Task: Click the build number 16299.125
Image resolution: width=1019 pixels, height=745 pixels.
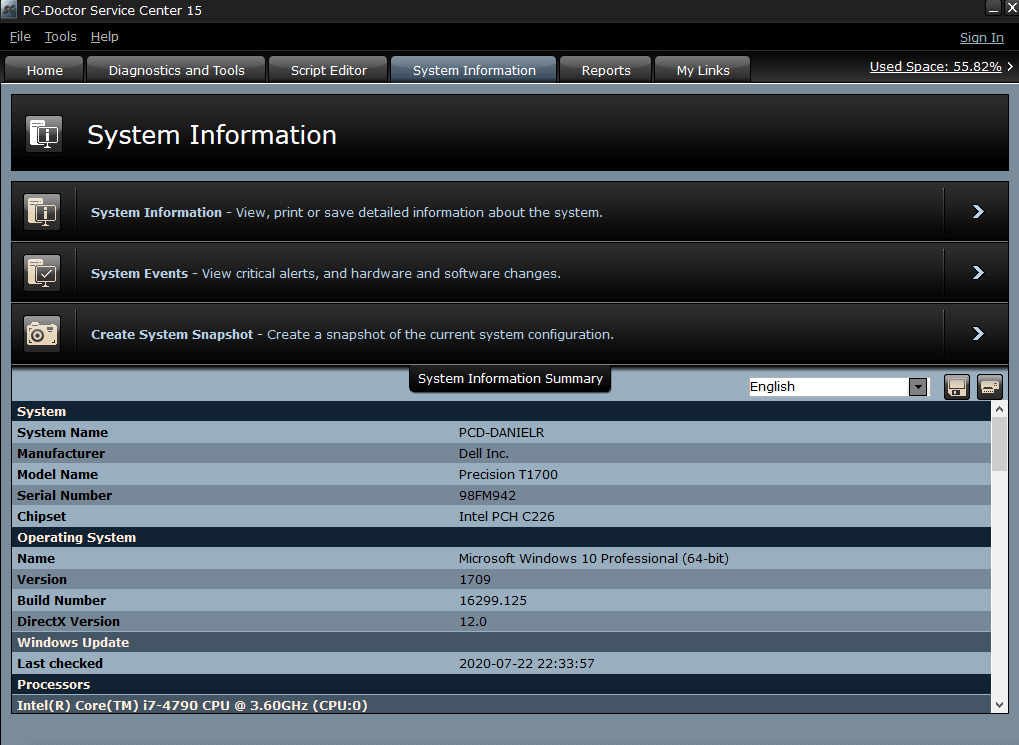Action: [493, 600]
